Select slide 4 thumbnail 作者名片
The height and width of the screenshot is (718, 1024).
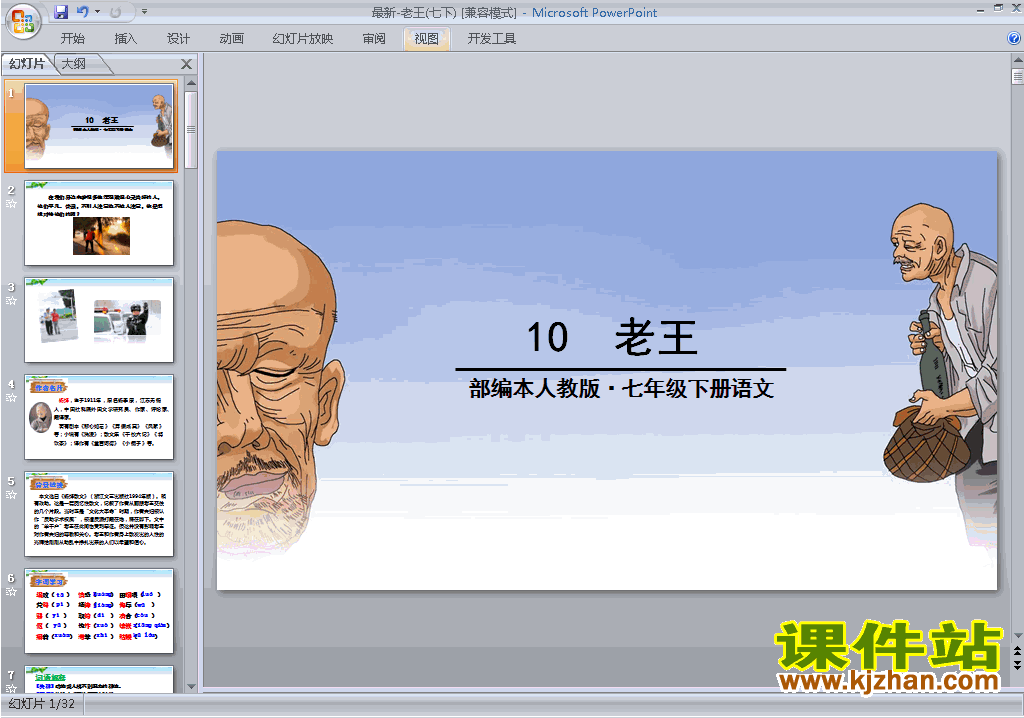[x=99, y=417]
